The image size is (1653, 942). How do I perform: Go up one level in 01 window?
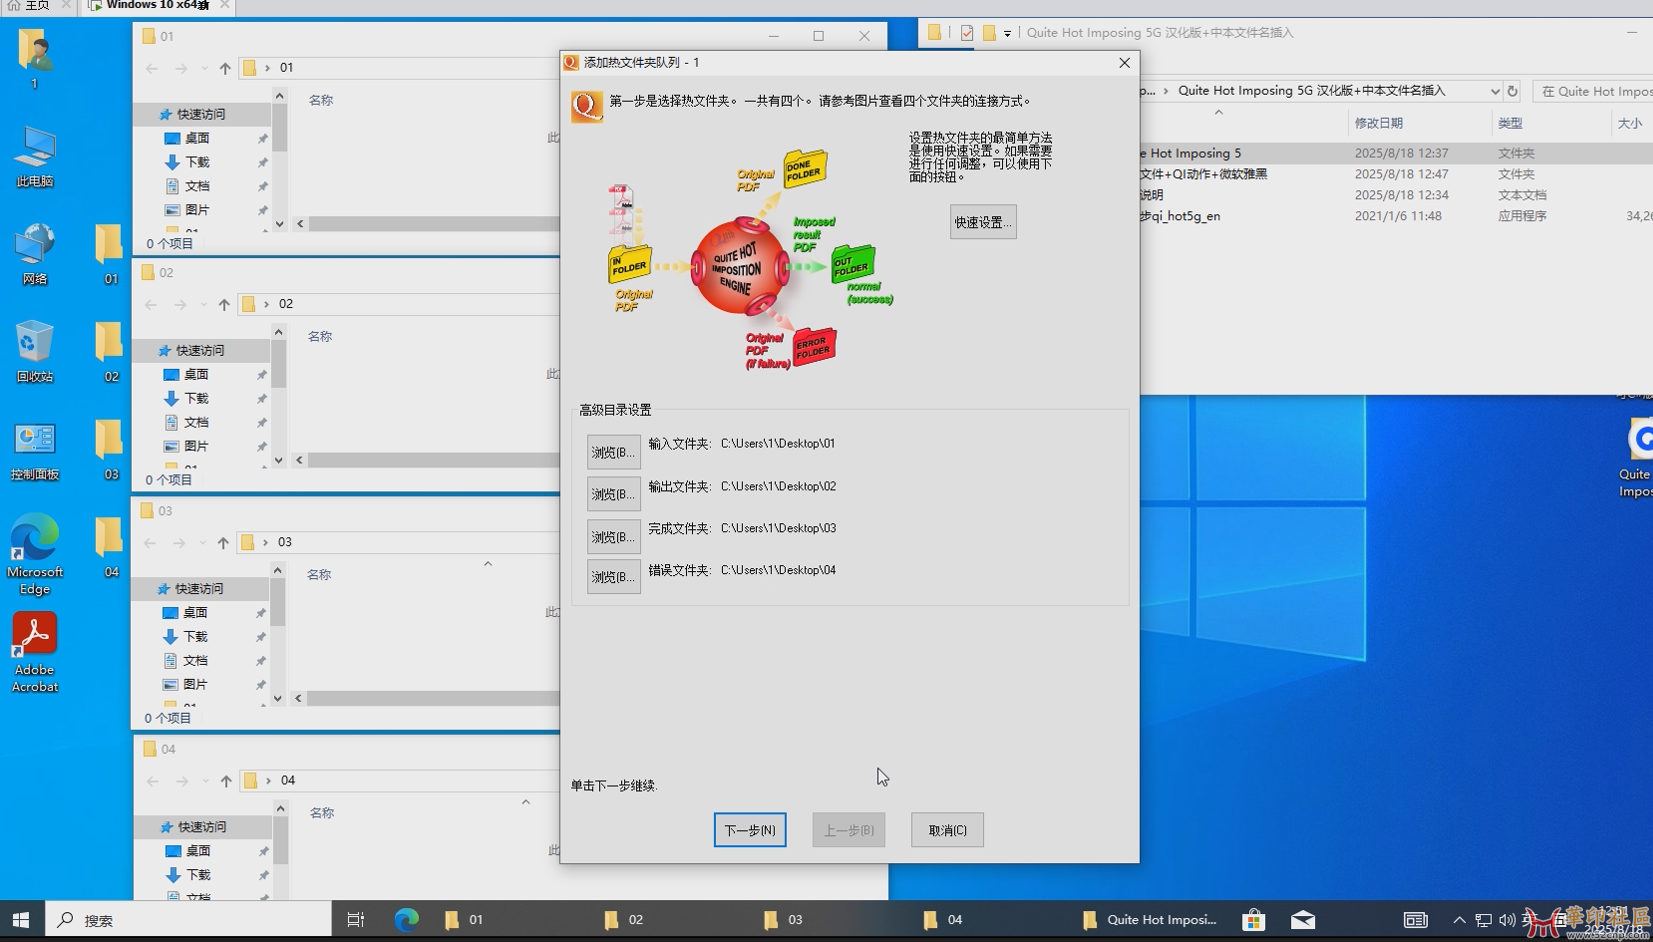225,68
